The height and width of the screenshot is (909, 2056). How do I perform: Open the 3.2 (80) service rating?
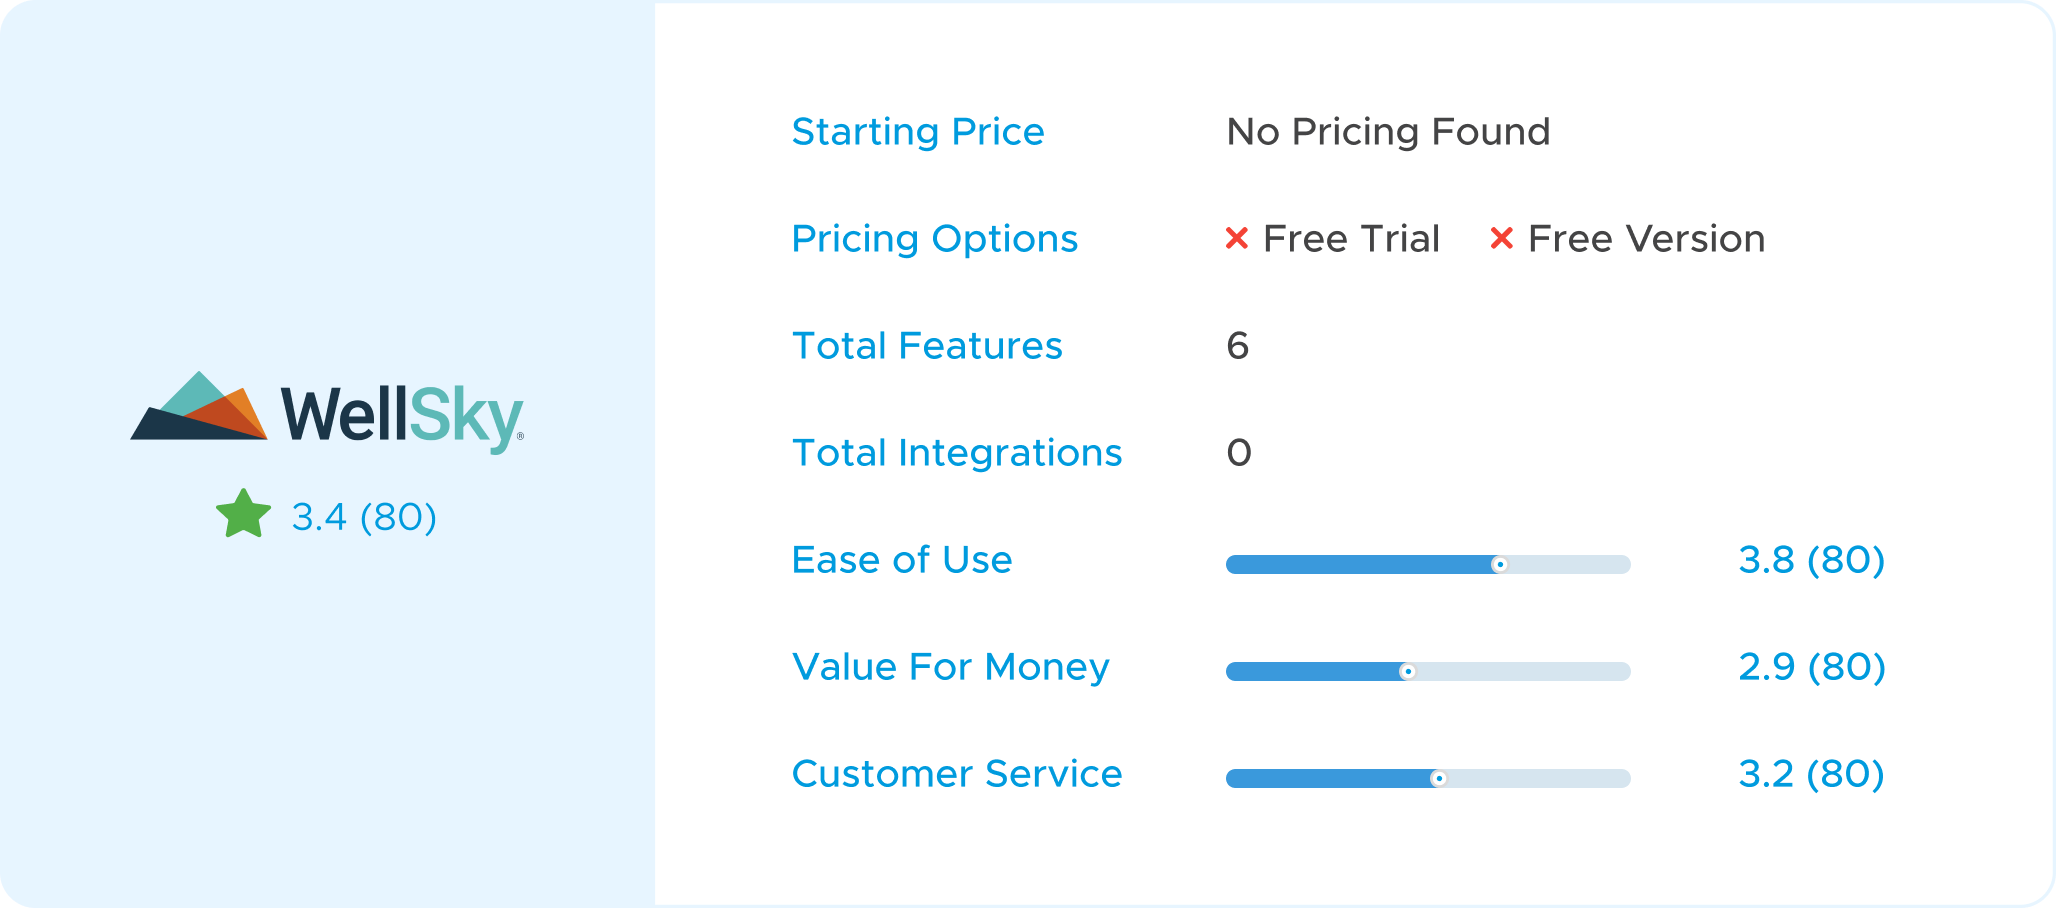(x=1812, y=774)
